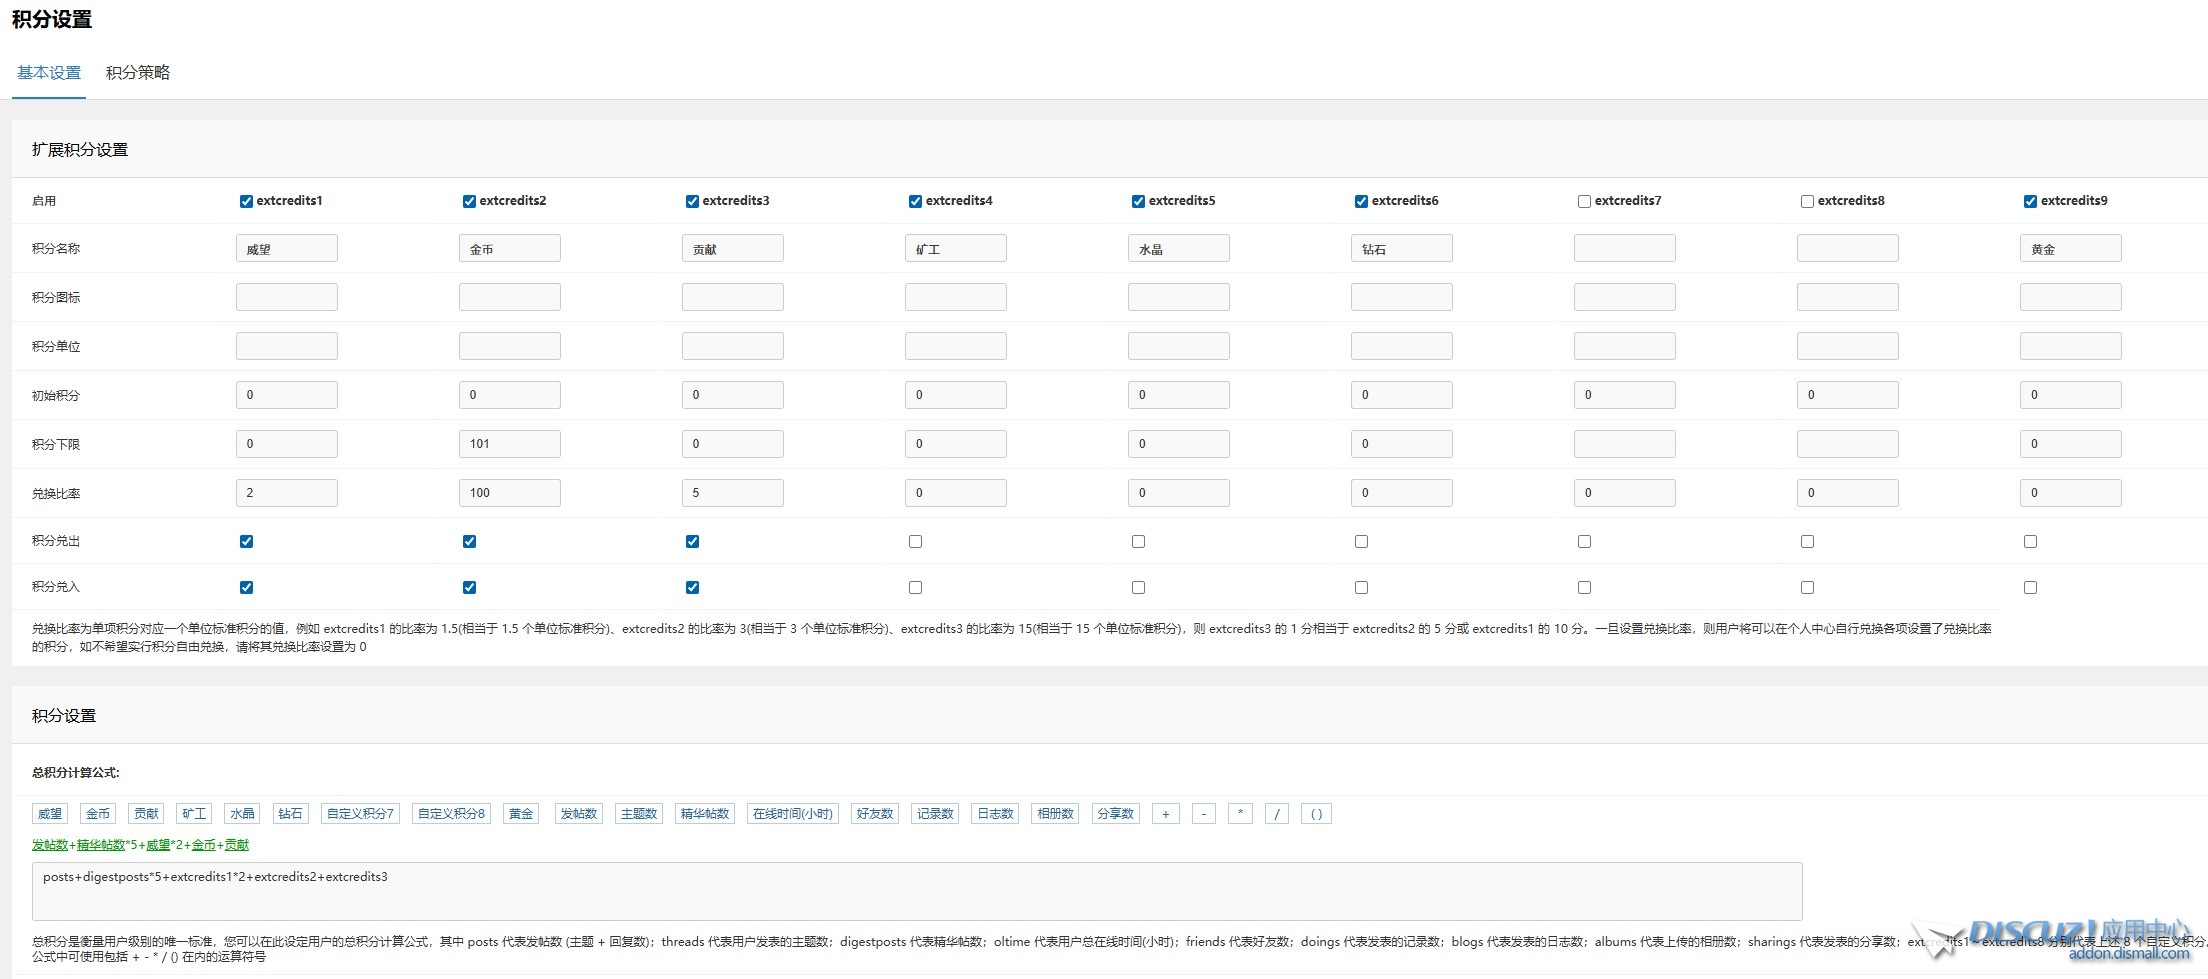
Task: Edit the 积分名称 field containing 黄金
Action: [x=2071, y=248]
